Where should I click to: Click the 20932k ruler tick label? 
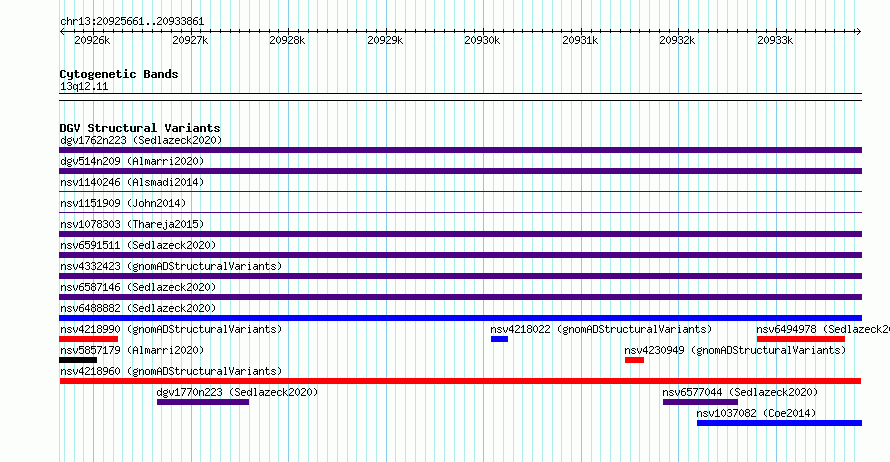click(x=677, y=40)
